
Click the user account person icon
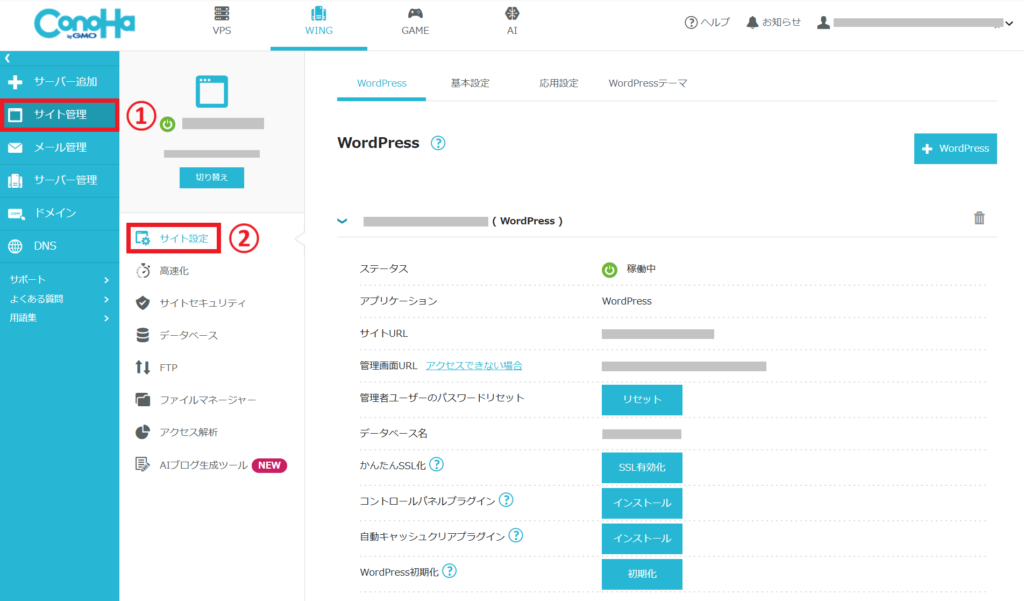click(x=824, y=22)
